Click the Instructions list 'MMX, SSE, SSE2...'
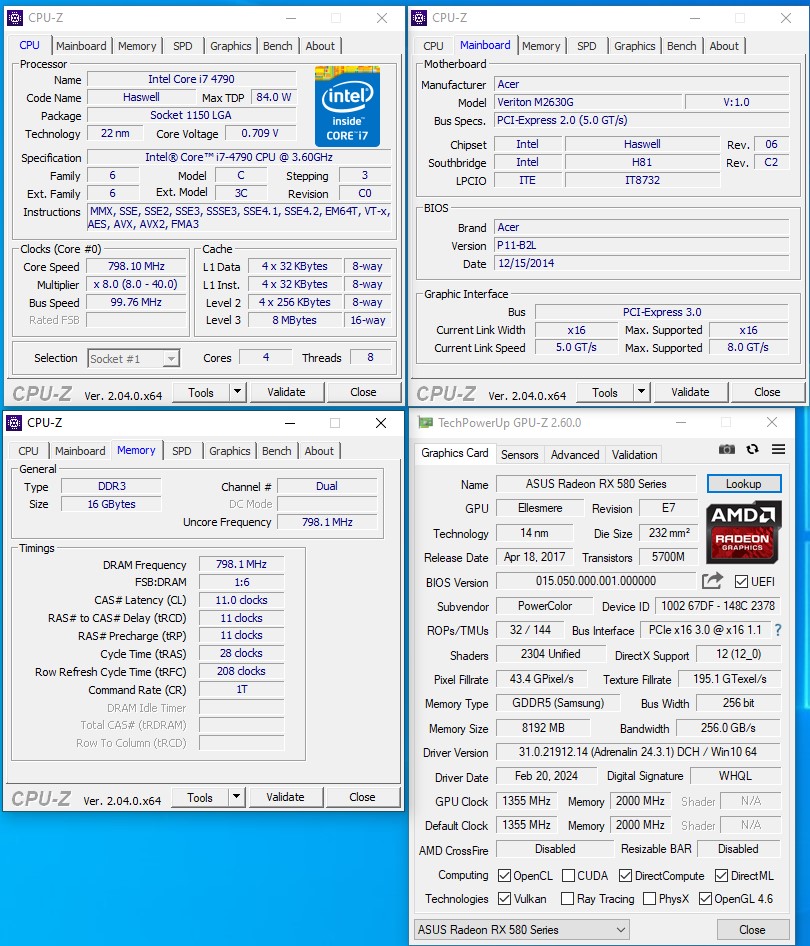This screenshot has height=946, width=810. click(x=239, y=218)
